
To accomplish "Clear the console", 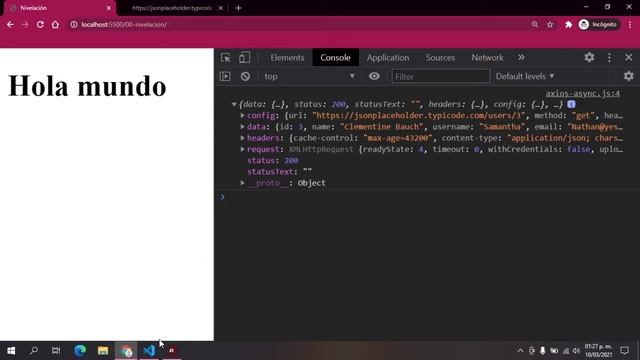I will tap(245, 76).
